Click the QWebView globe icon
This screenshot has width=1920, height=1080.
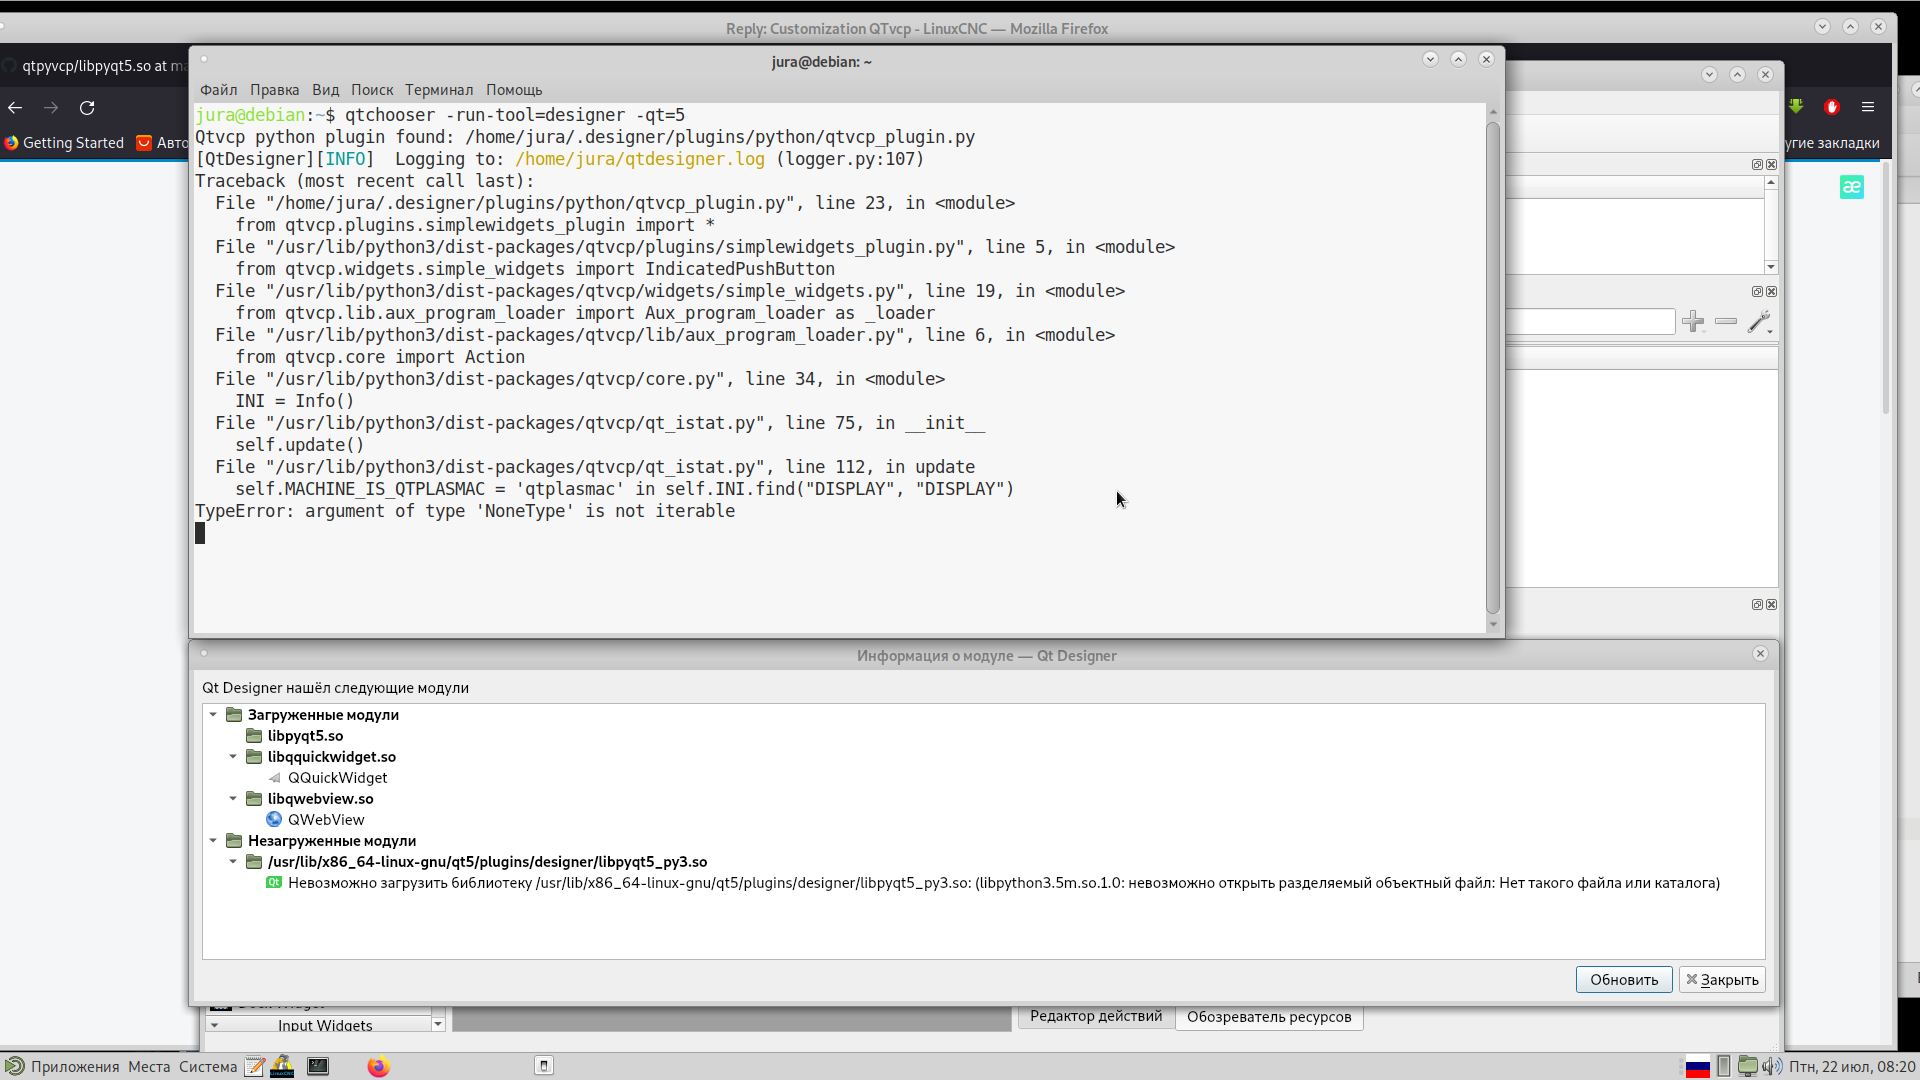click(x=274, y=820)
